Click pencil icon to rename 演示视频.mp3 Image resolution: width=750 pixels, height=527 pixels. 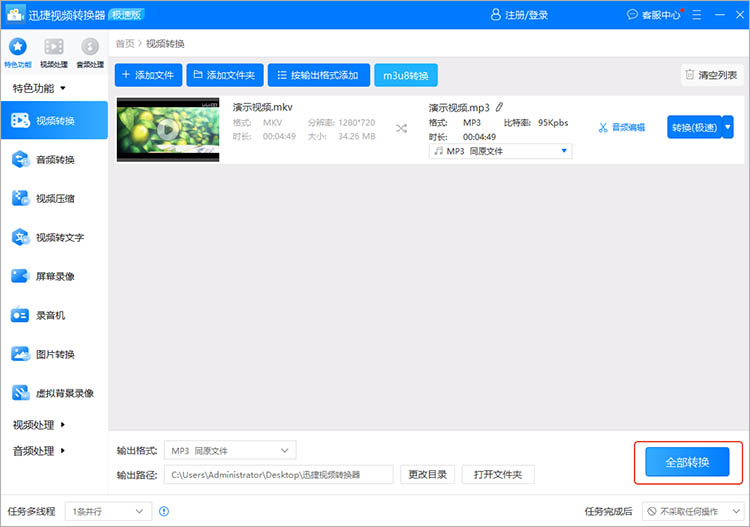pyautogui.click(x=499, y=107)
